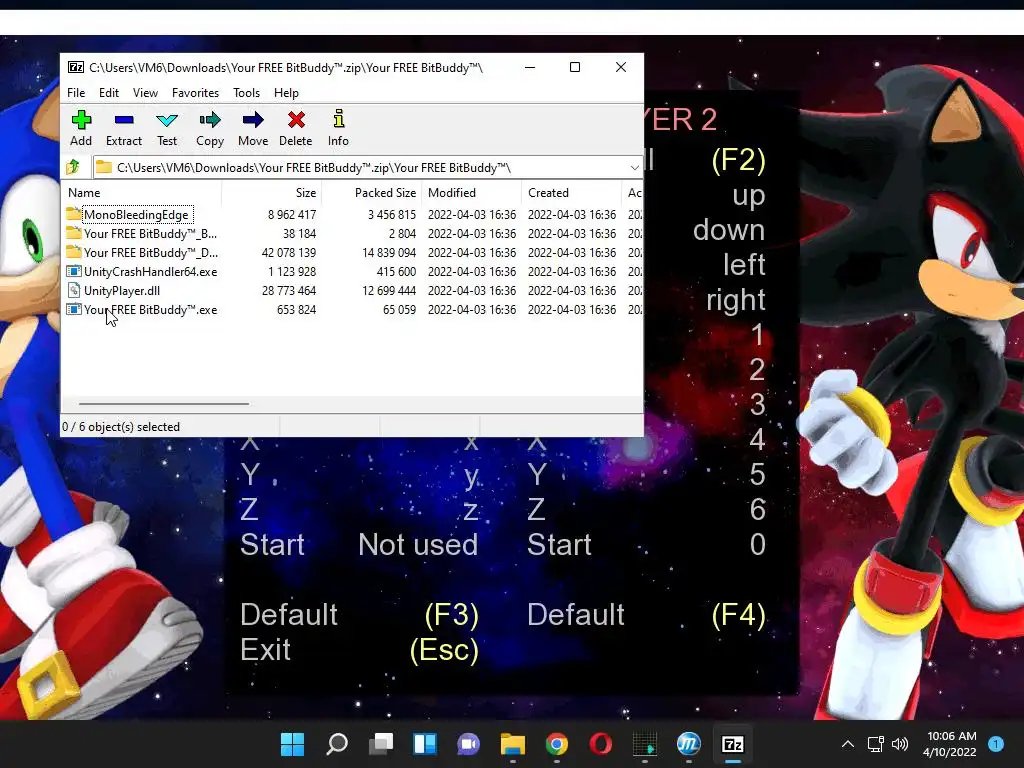The width and height of the screenshot is (1024, 768).
Task: Select Your FREE BitBuddy™.exe row
Action: click(353, 310)
